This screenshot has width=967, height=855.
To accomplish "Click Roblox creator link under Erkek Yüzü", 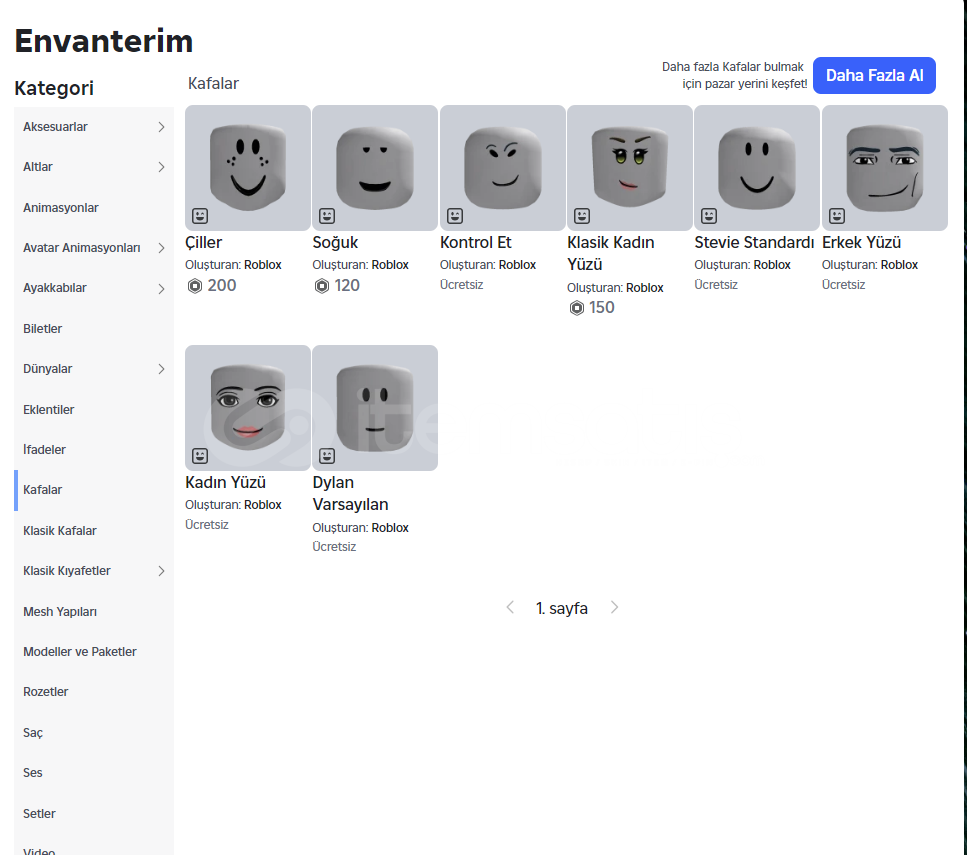I will pos(899,265).
